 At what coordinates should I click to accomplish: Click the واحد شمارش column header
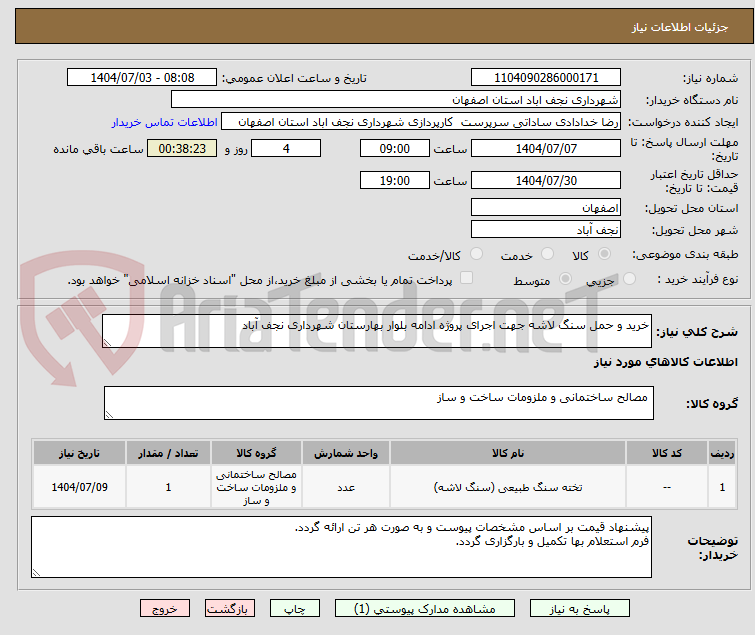tap(346, 453)
